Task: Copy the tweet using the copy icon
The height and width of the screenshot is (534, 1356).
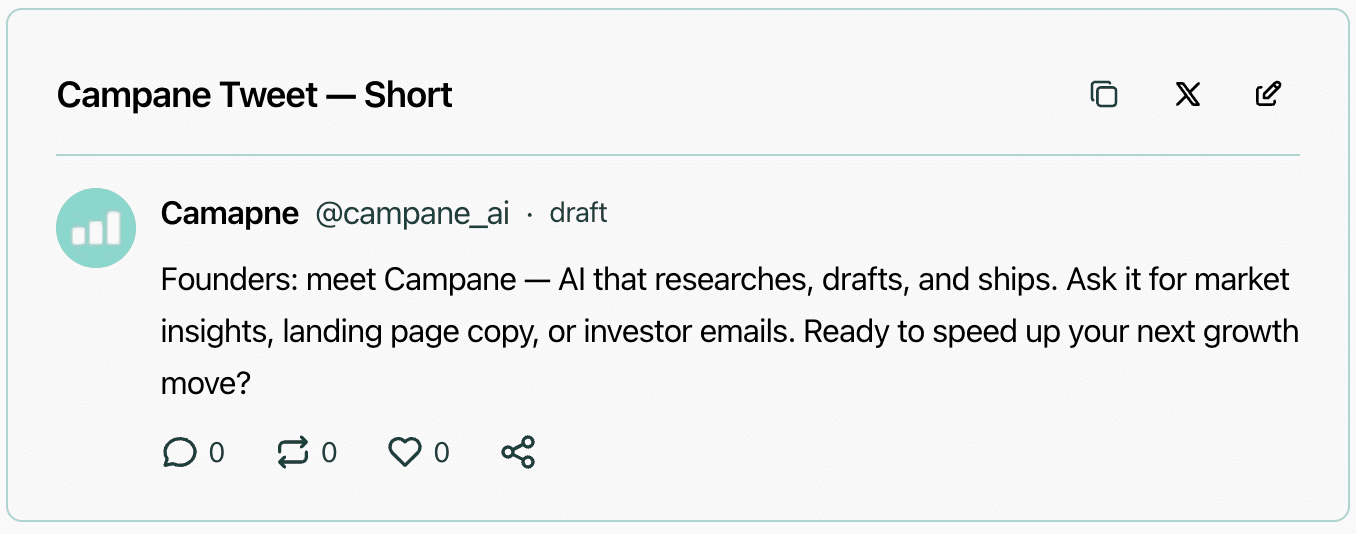Action: pos(1104,95)
